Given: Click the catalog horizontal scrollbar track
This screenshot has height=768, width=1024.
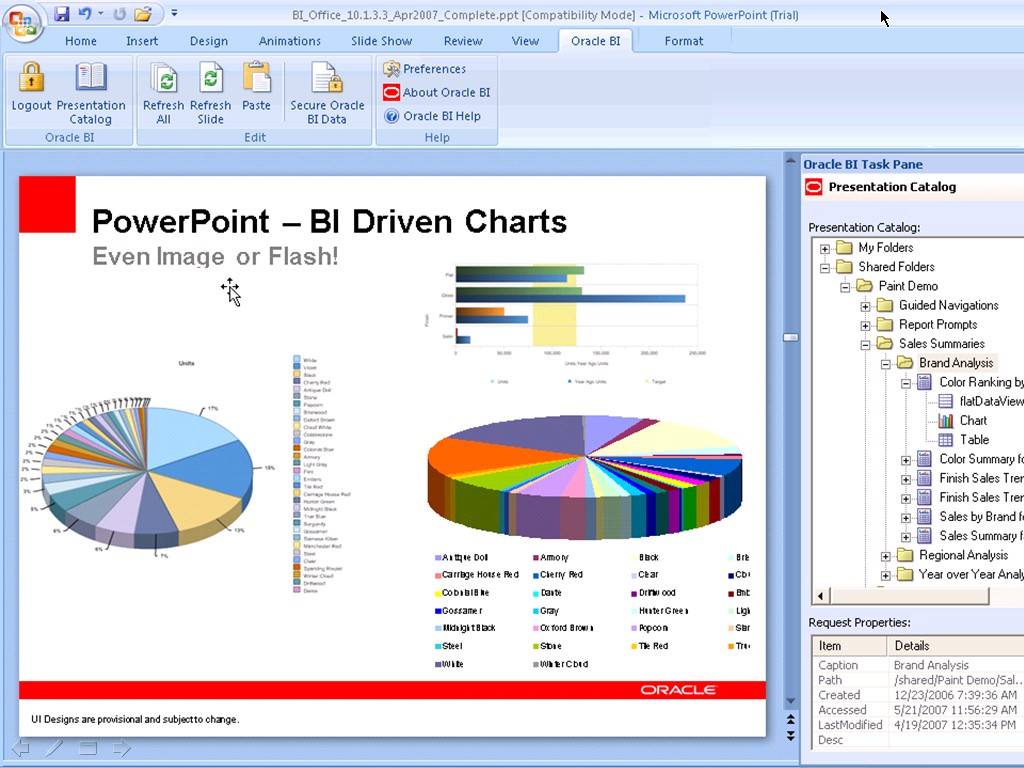Looking at the screenshot, I should 1006,596.
